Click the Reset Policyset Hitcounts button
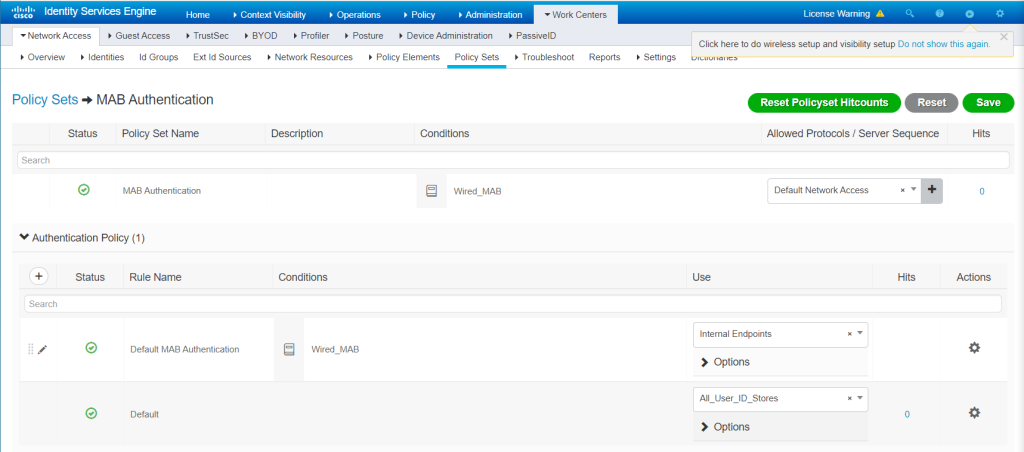 coord(824,103)
